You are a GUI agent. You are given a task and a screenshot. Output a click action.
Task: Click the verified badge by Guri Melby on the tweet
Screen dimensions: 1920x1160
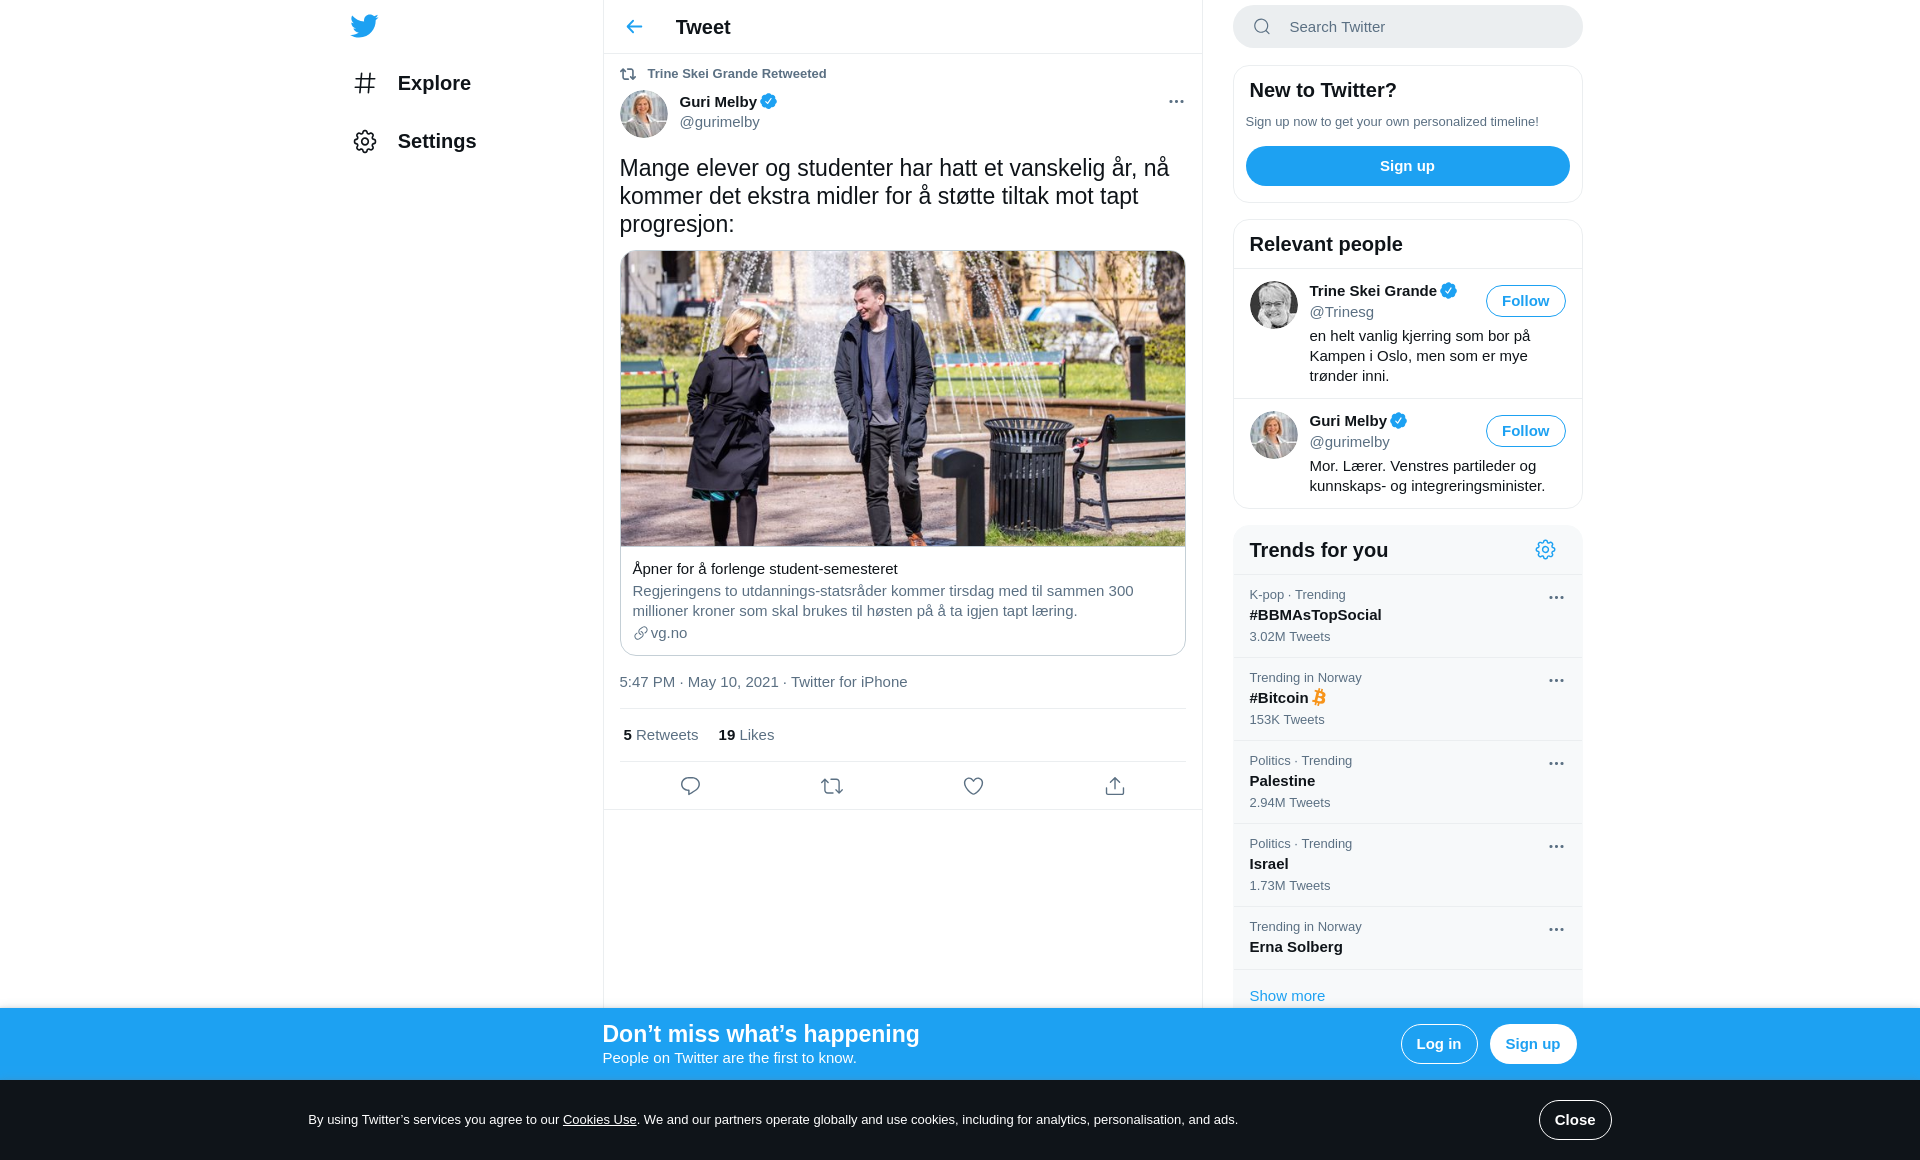pyautogui.click(x=769, y=101)
